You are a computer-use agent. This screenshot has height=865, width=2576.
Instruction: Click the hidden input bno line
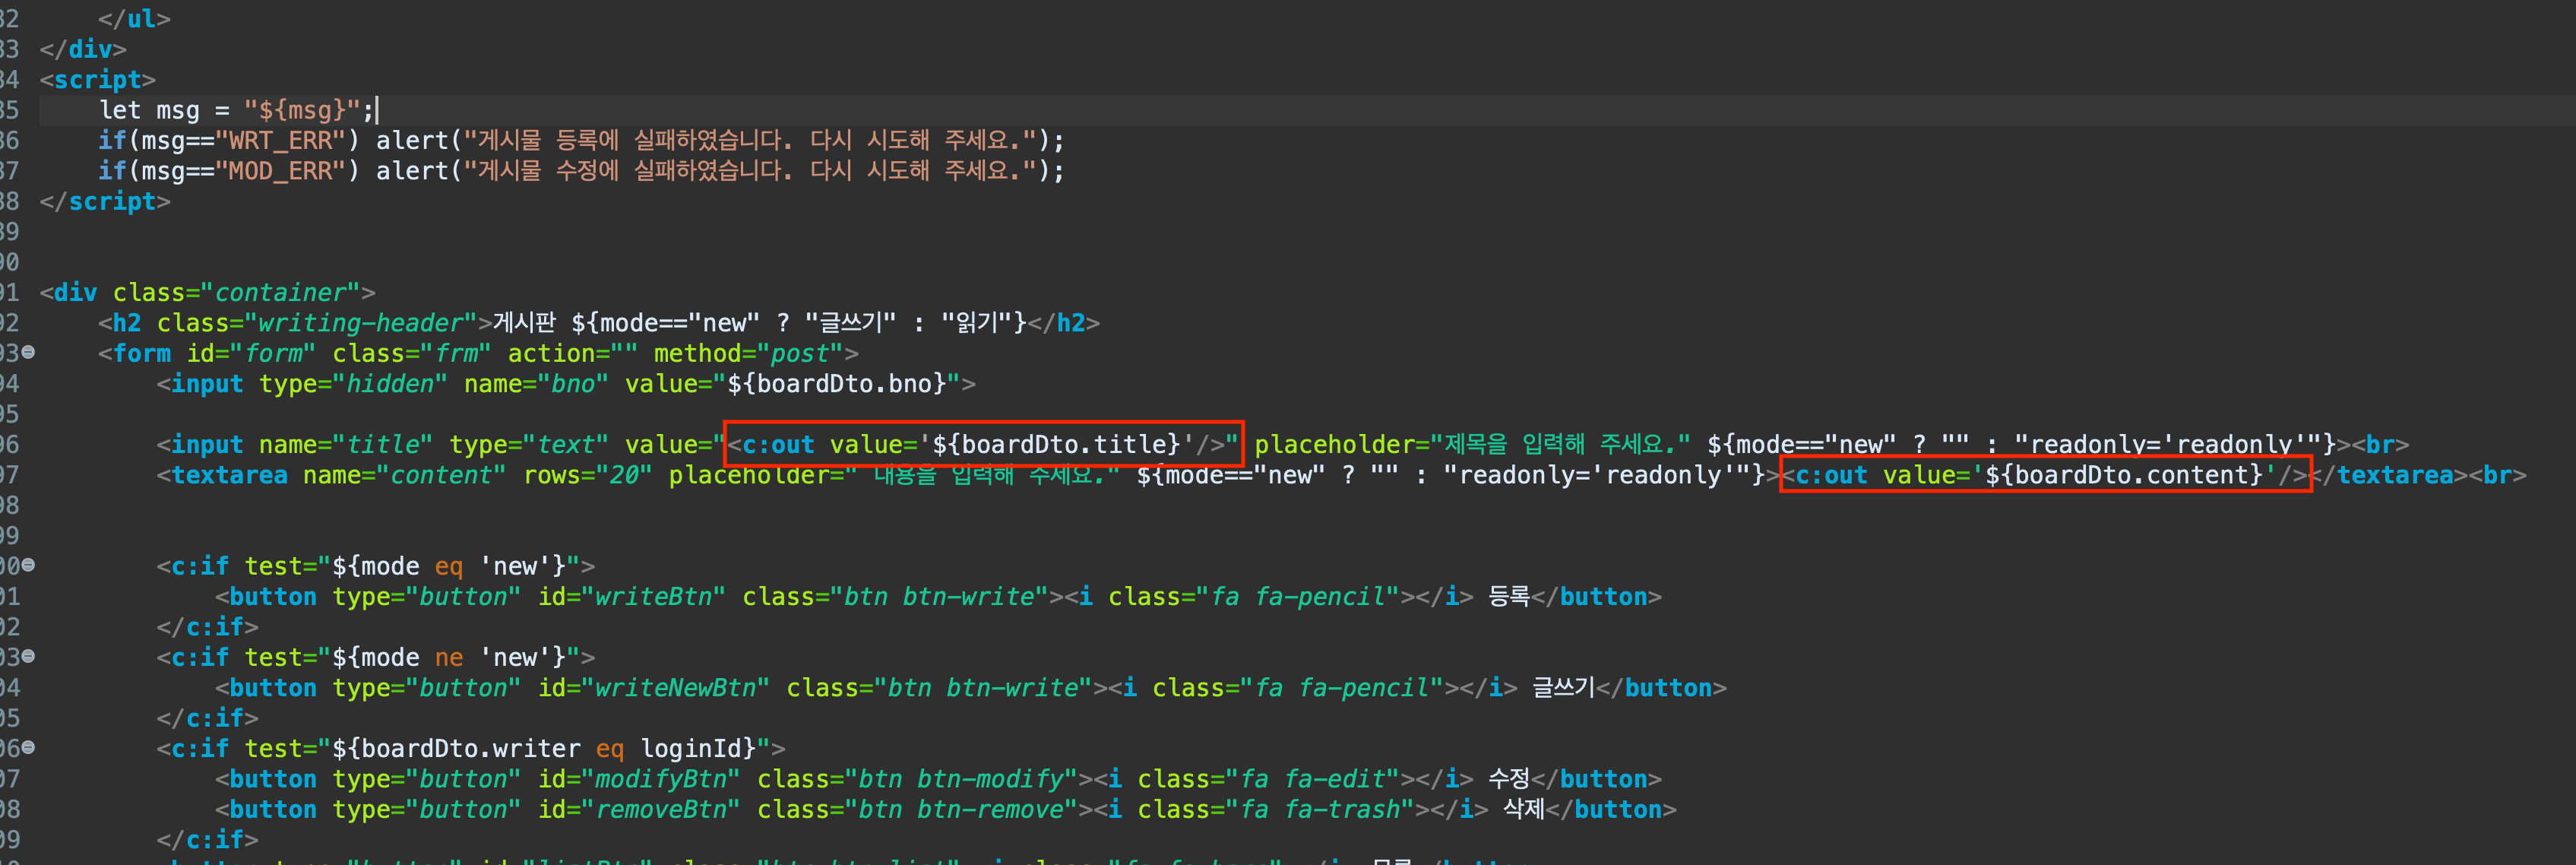[x=565, y=384]
